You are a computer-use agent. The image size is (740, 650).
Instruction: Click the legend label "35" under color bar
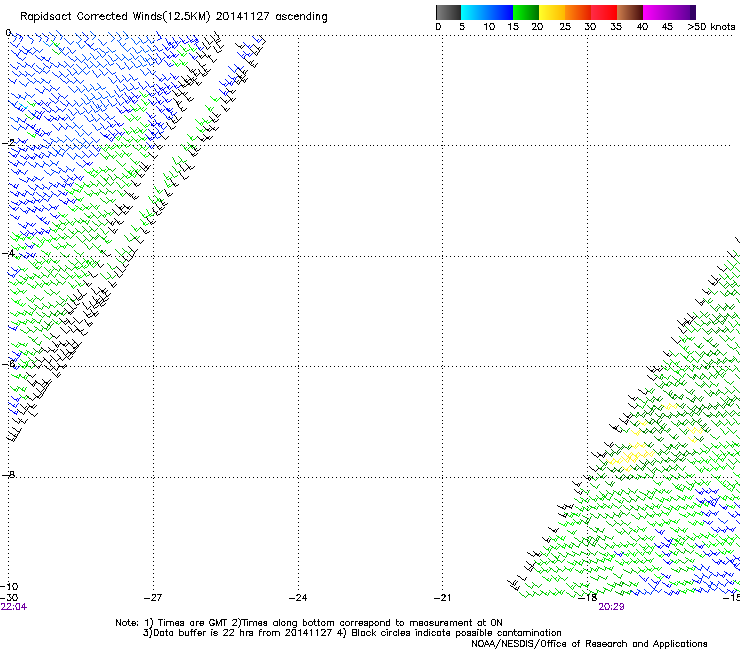point(616,27)
